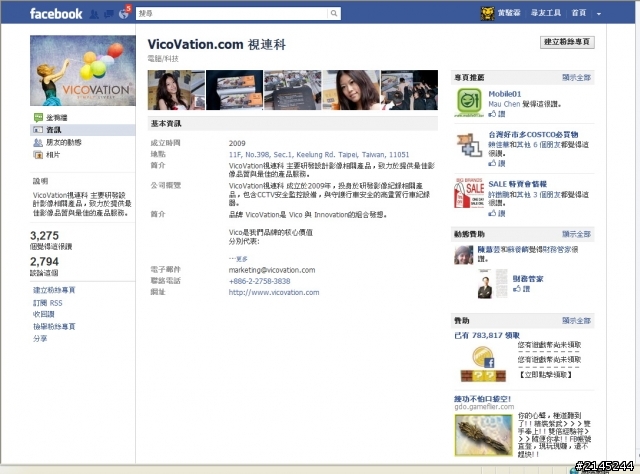Open the 783,817 ad headline link
Image resolution: width=640 pixels, height=474 pixels.
pos(487,336)
